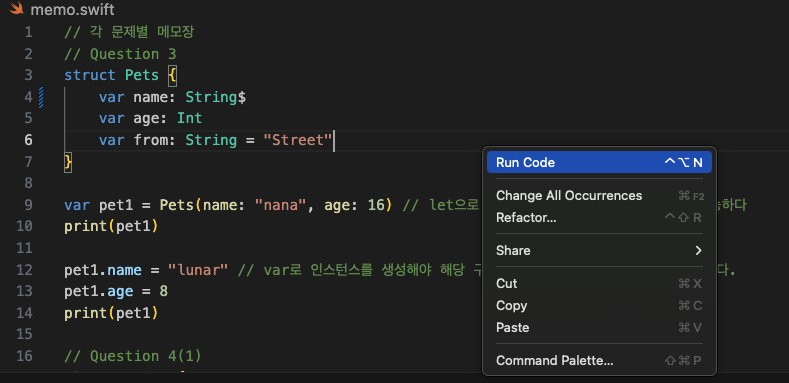
Task: Select Change All Occurrences
Action: coord(599,195)
